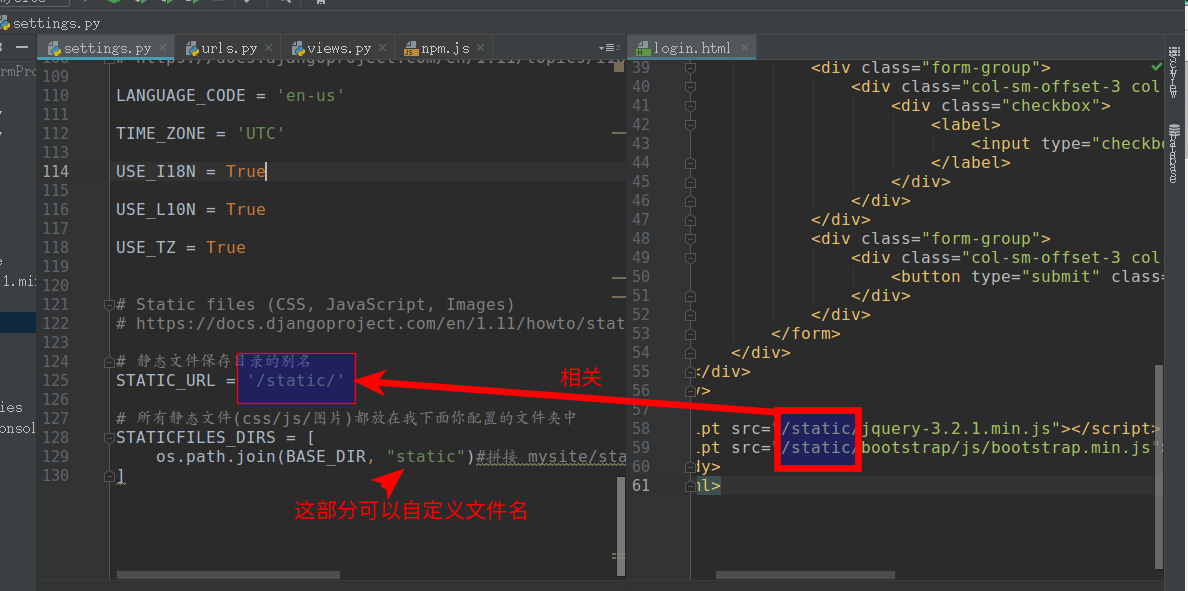Fold the label element at line 42

coord(690,124)
